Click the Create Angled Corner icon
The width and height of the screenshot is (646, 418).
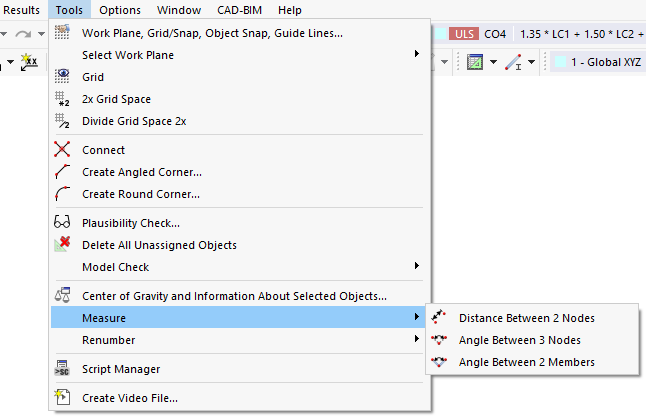tap(62, 172)
